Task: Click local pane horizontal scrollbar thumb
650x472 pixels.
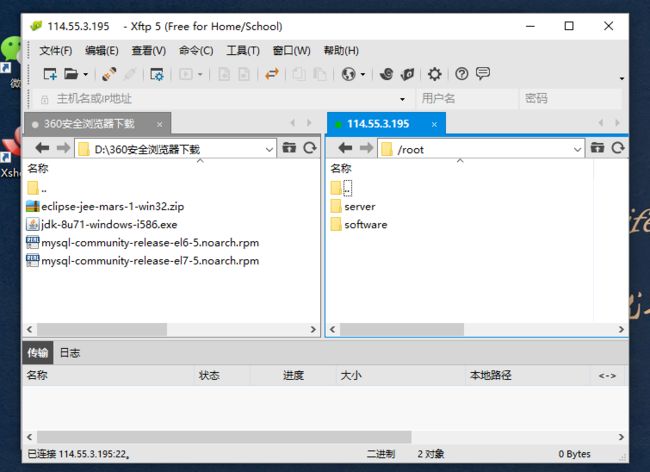Action: 102,329
